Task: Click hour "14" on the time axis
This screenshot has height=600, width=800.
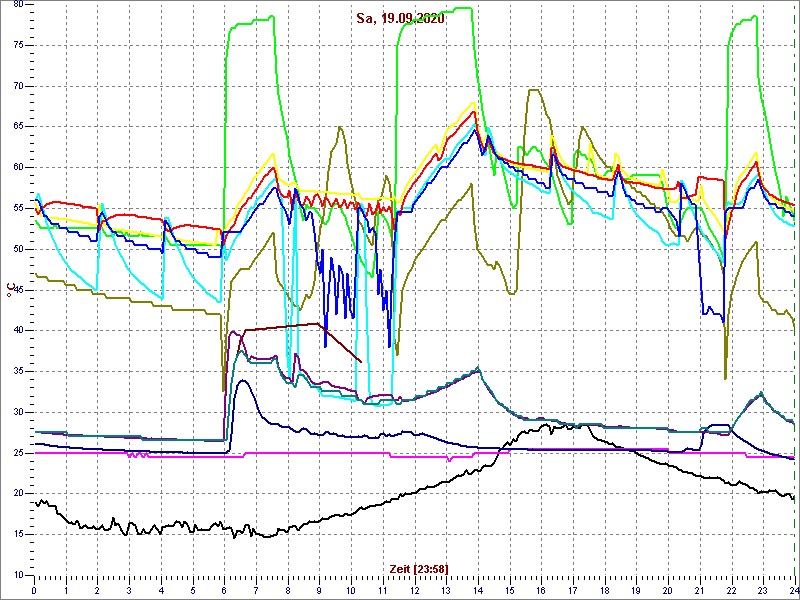Action: coord(478,589)
